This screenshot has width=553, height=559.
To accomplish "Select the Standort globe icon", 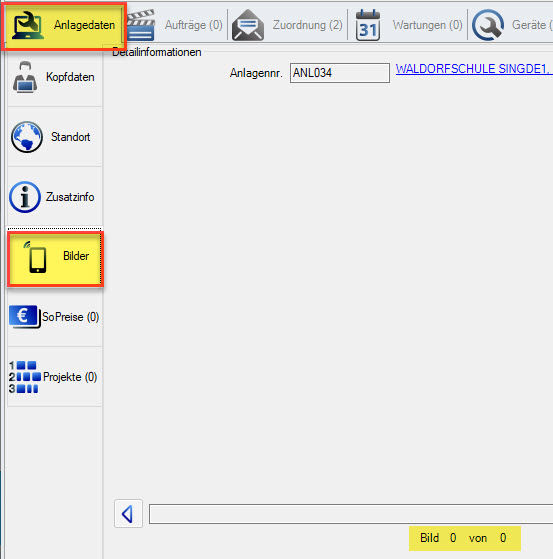I will 27,137.
